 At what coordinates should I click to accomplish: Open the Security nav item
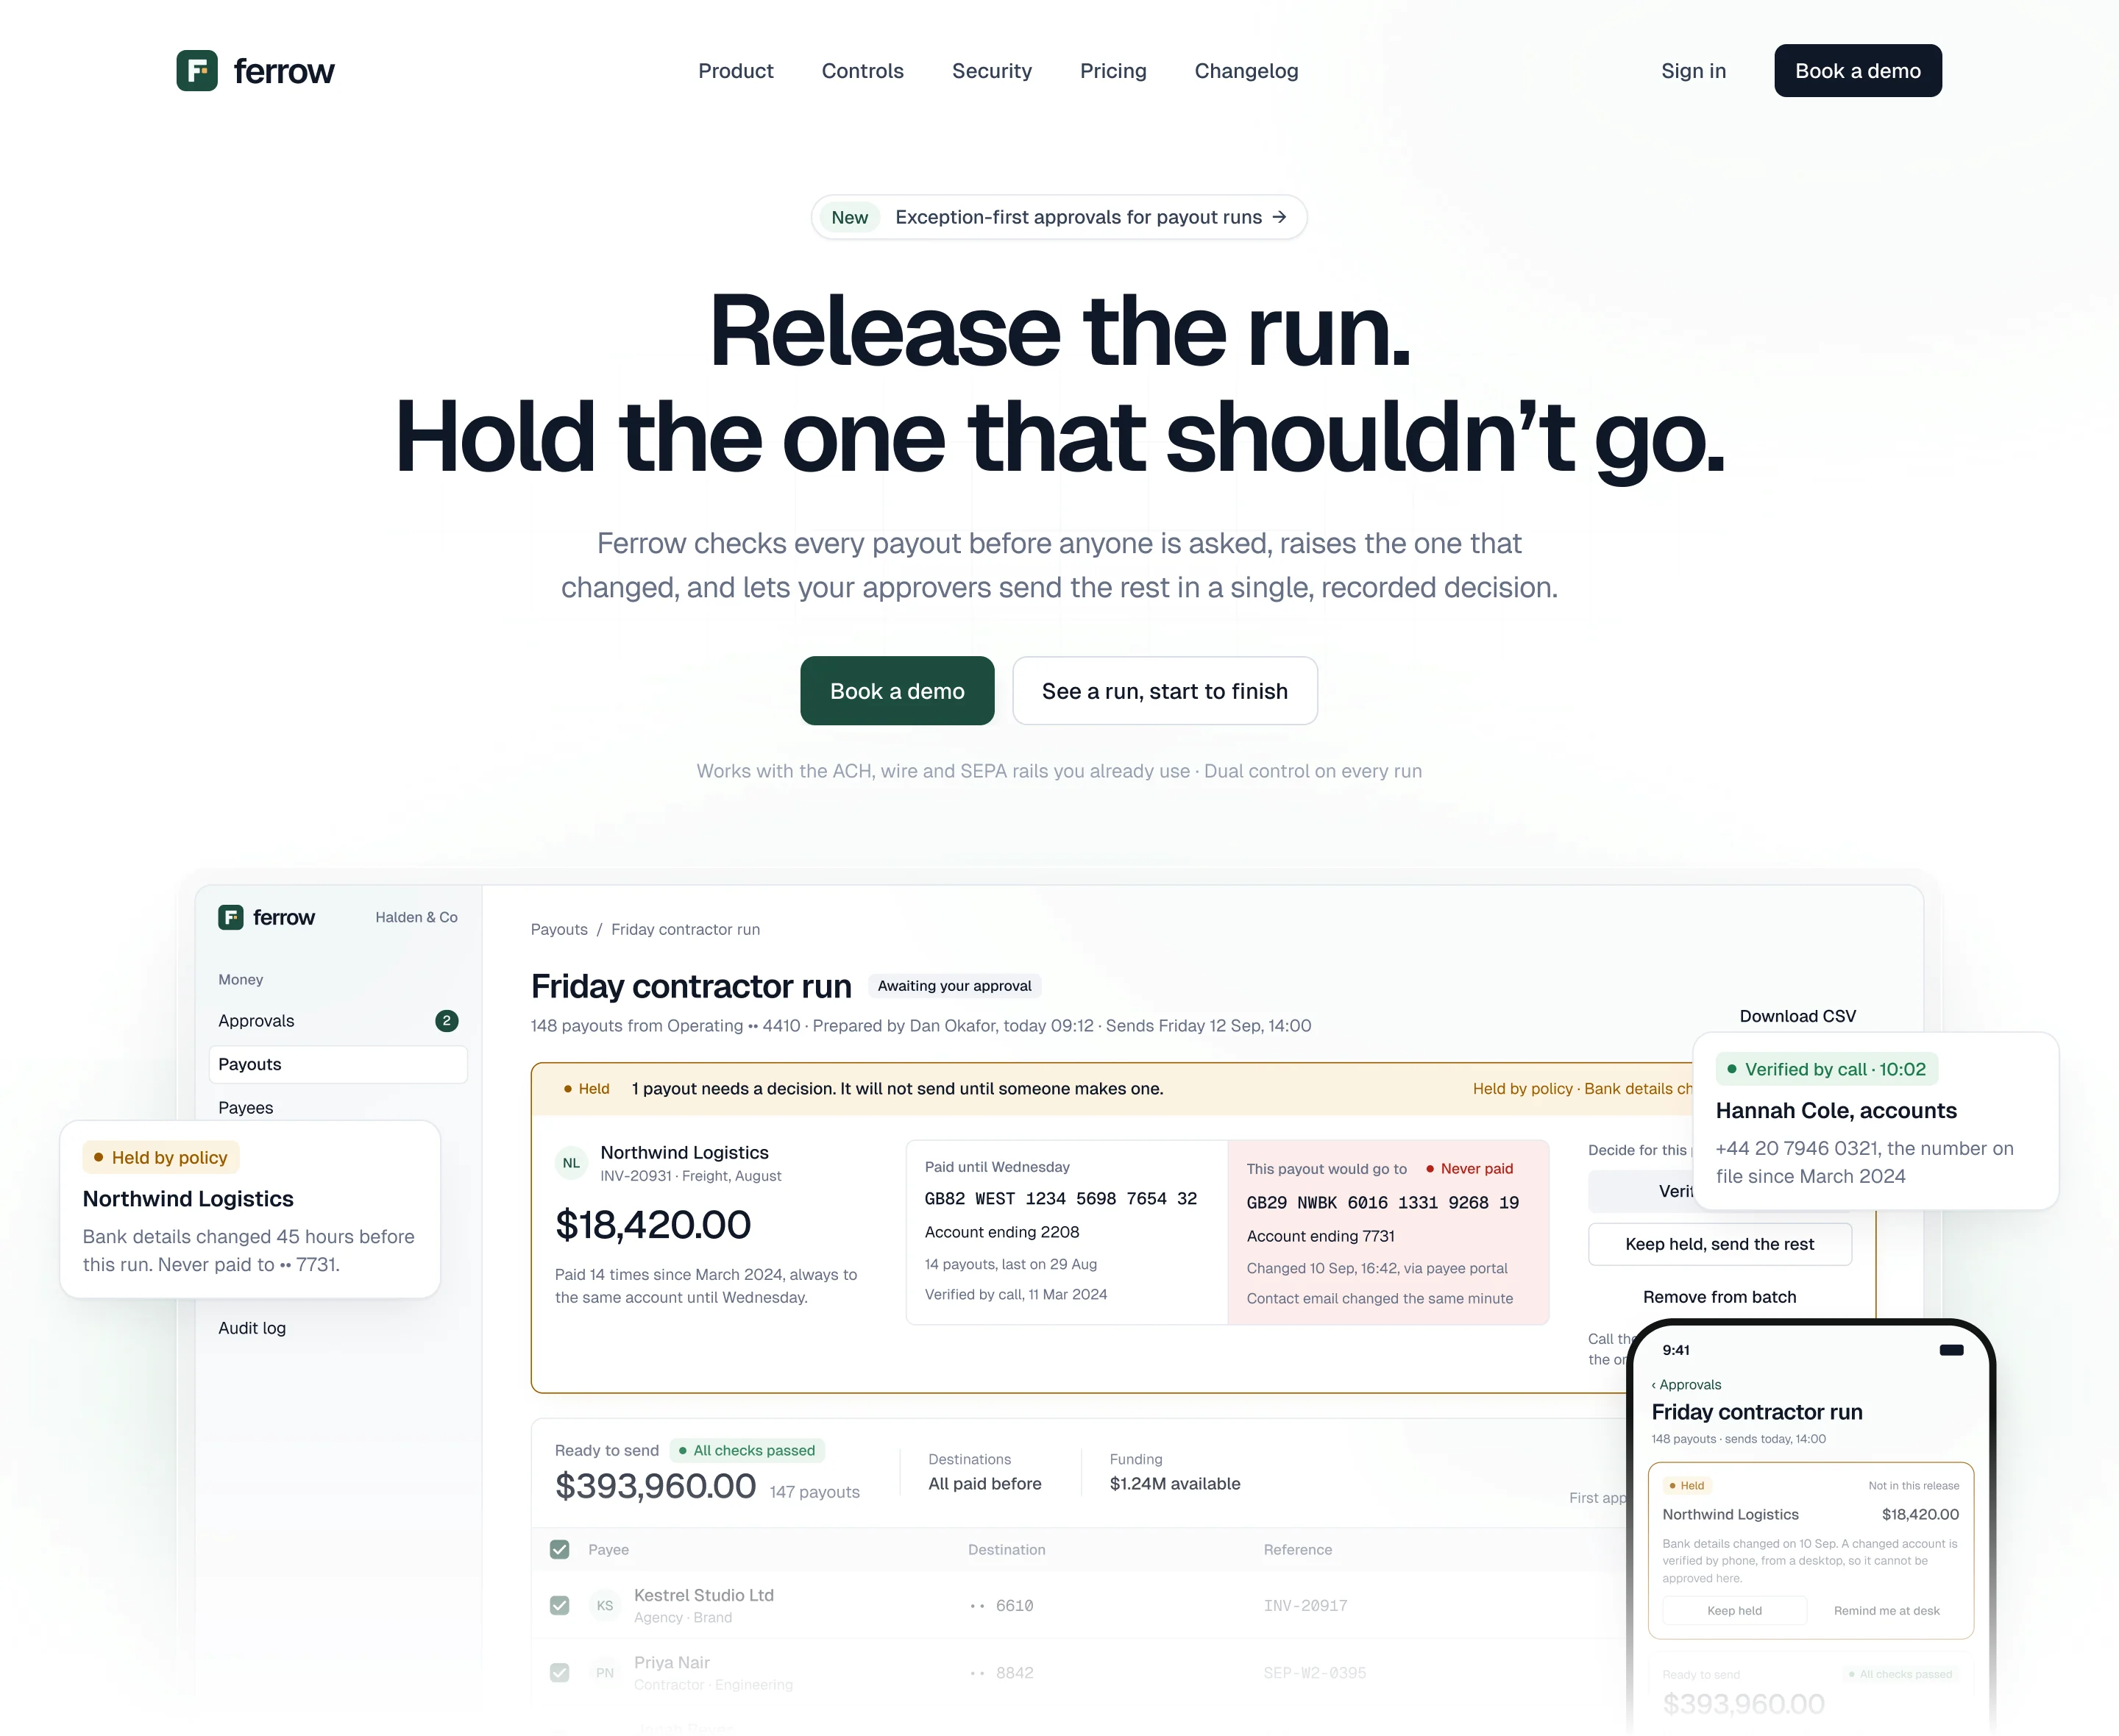991,71
